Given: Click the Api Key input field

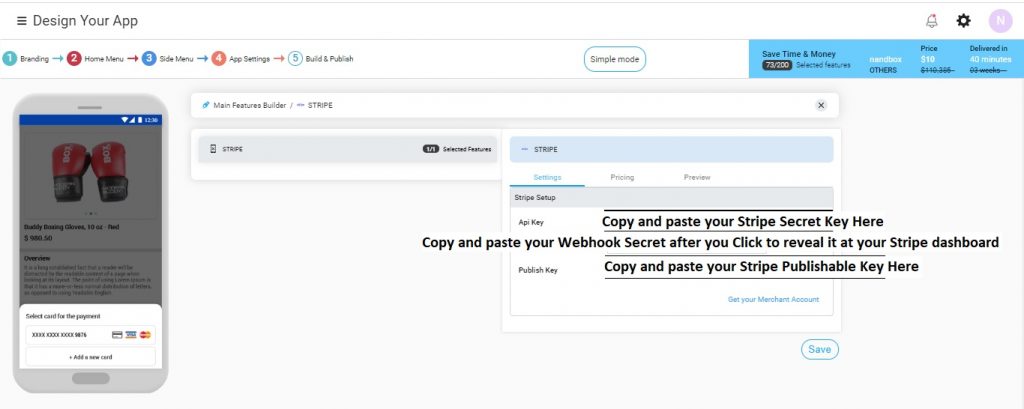Looking at the screenshot, I should (718, 222).
